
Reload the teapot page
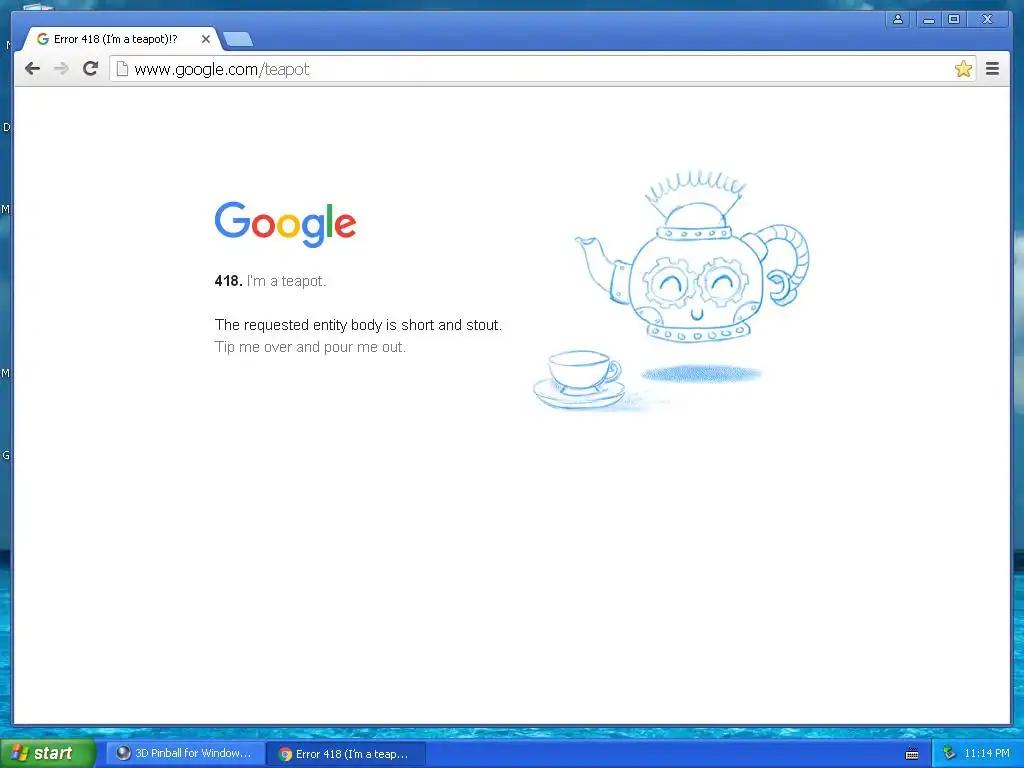coord(90,69)
